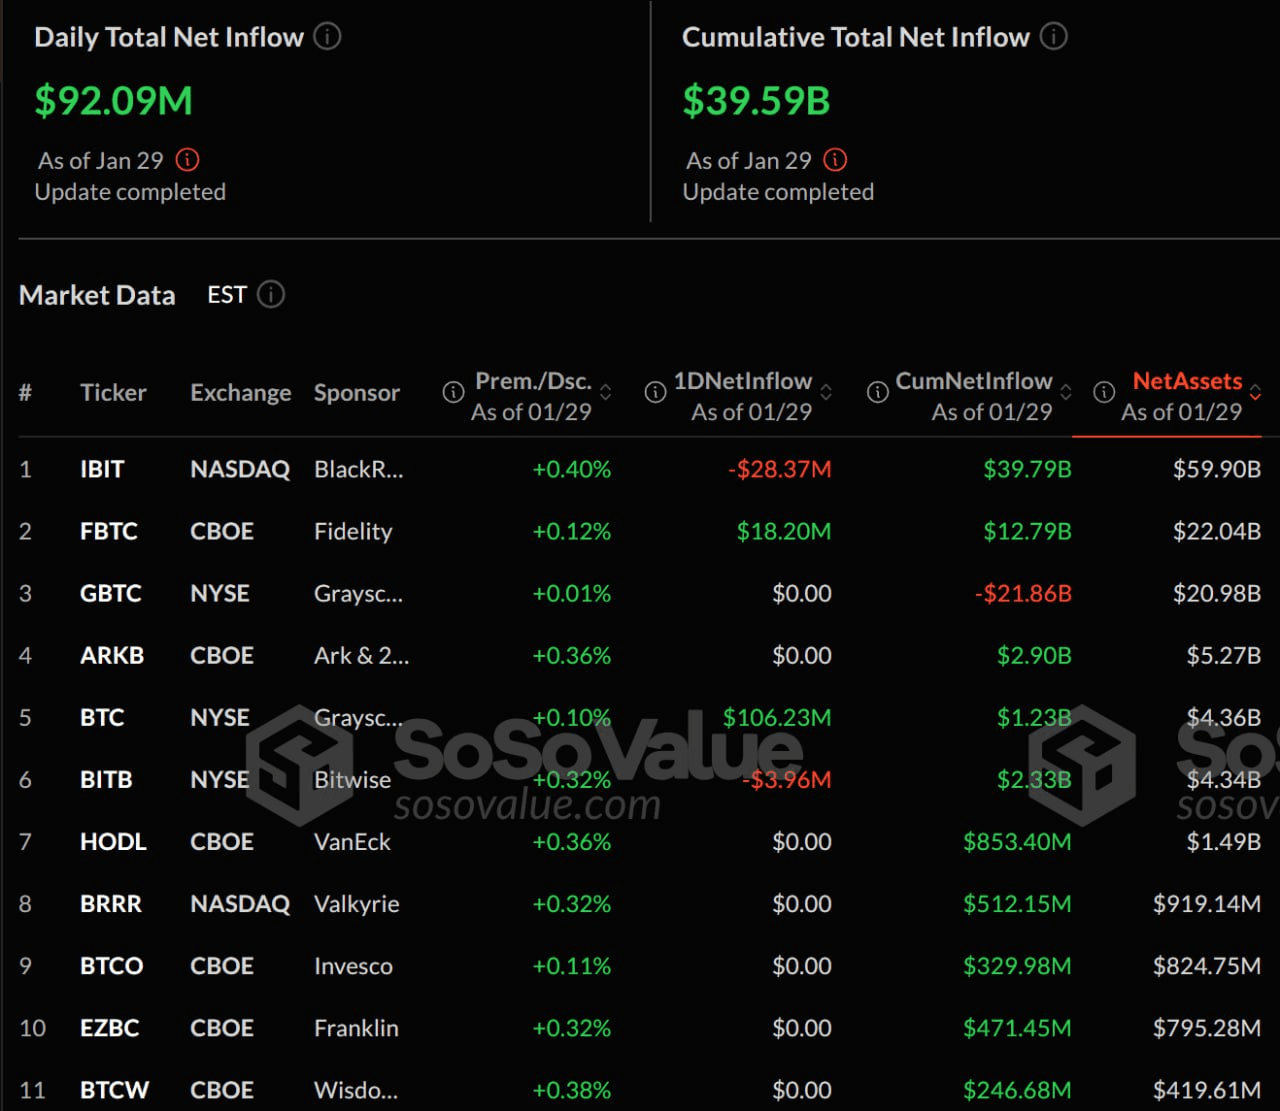Click FBTC's $18.20M daily inflow cell

pyautogui.click(x=784, y=531)
